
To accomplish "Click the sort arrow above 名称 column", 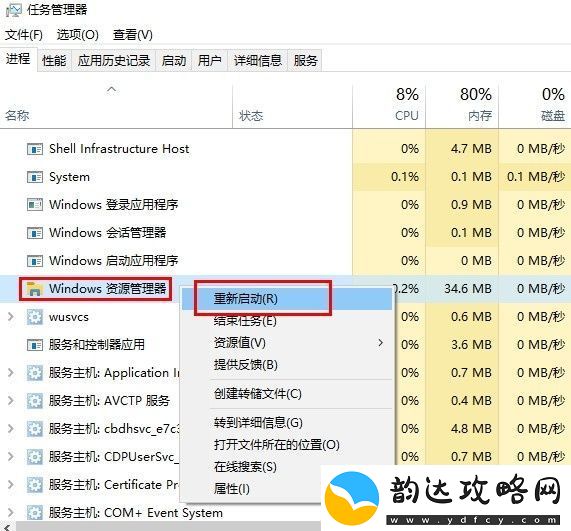I will (112, 89).
